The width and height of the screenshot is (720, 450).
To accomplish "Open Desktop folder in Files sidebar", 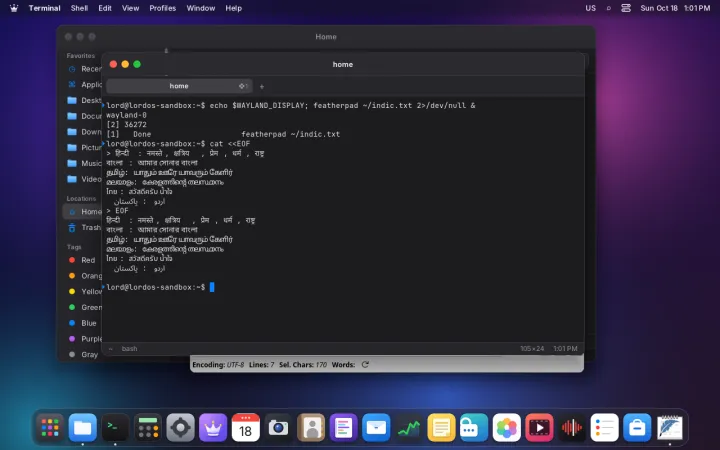I will pos(83,100).
